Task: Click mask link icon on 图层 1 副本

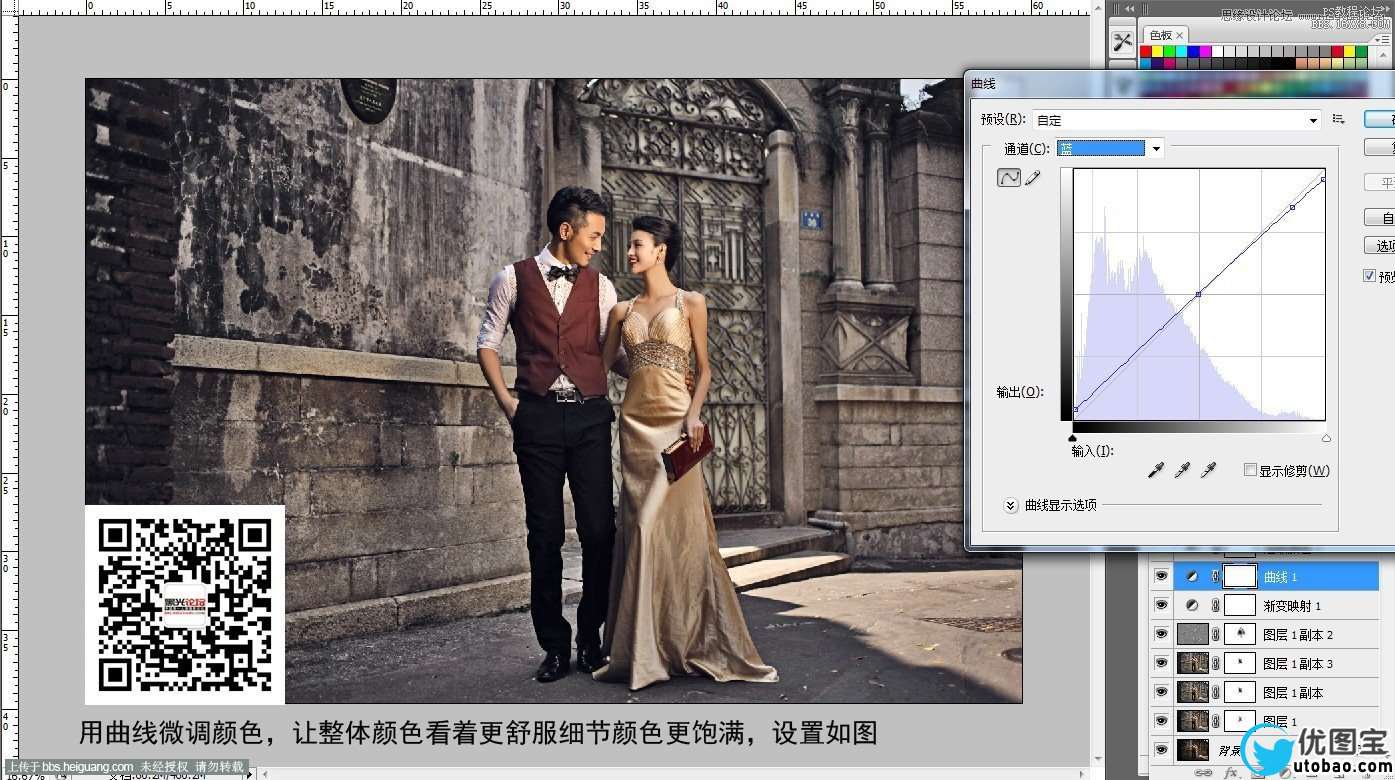Action: [1216, 692]
